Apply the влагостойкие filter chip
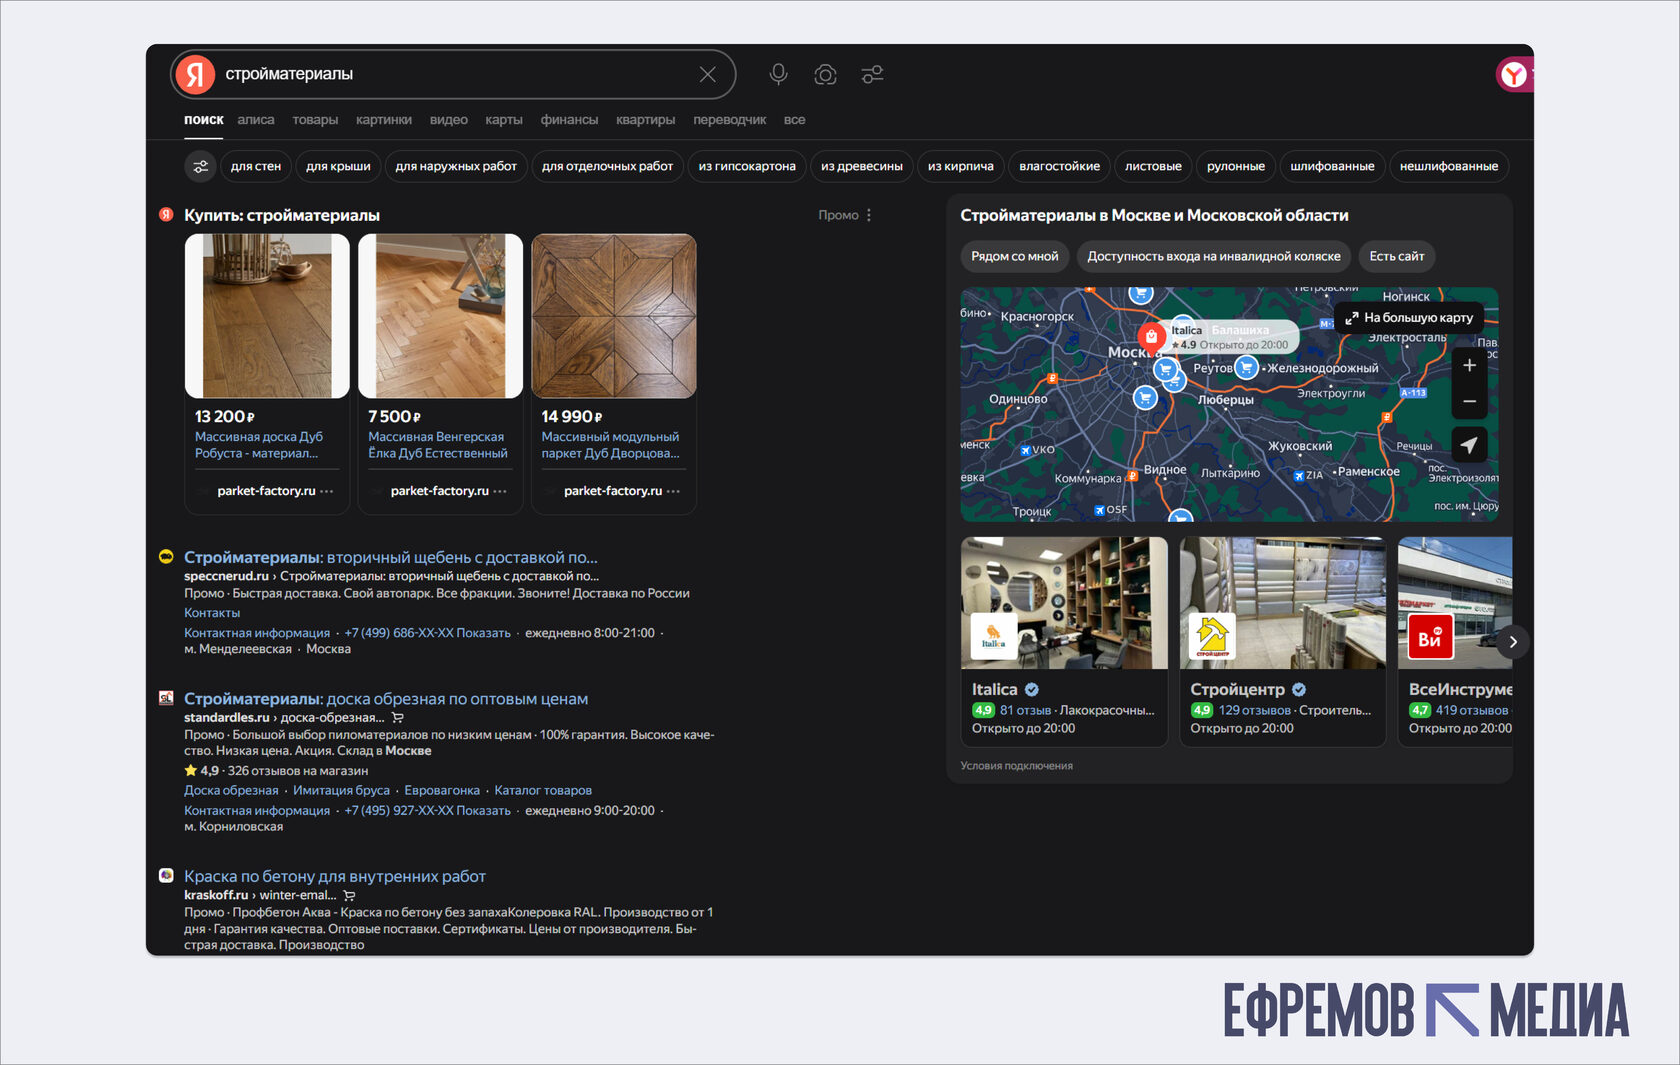 [x=1059, y=166]
